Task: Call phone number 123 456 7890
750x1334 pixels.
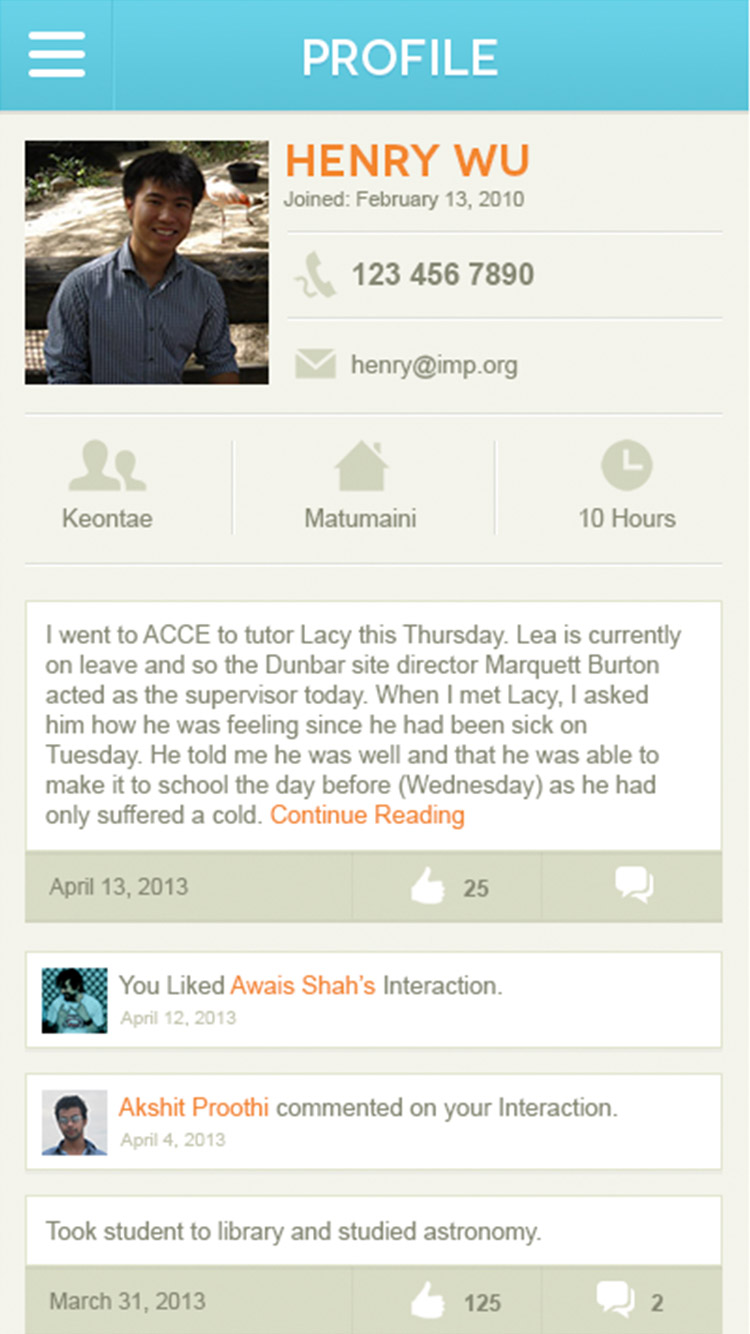Action: 442,275
